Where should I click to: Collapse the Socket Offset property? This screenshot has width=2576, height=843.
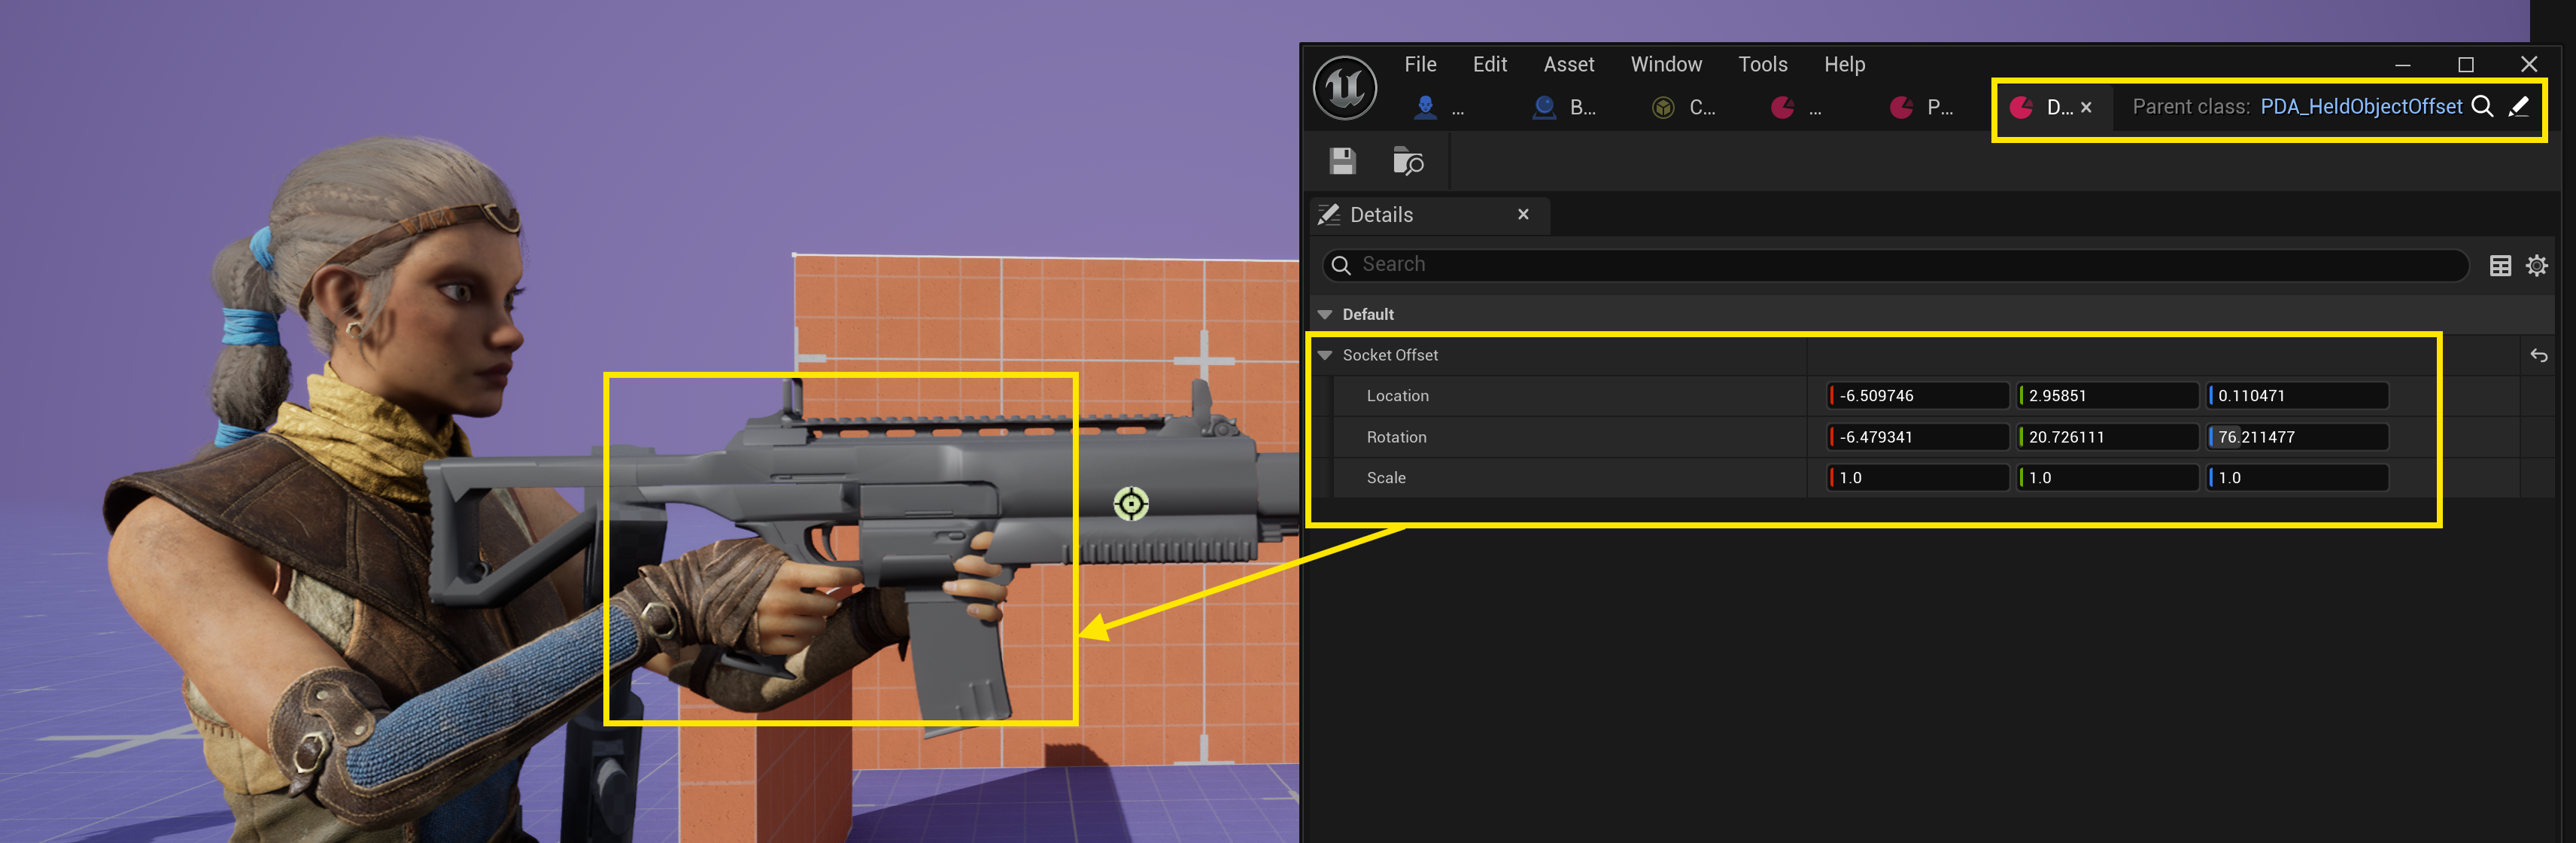click(x=1325, y=355)
